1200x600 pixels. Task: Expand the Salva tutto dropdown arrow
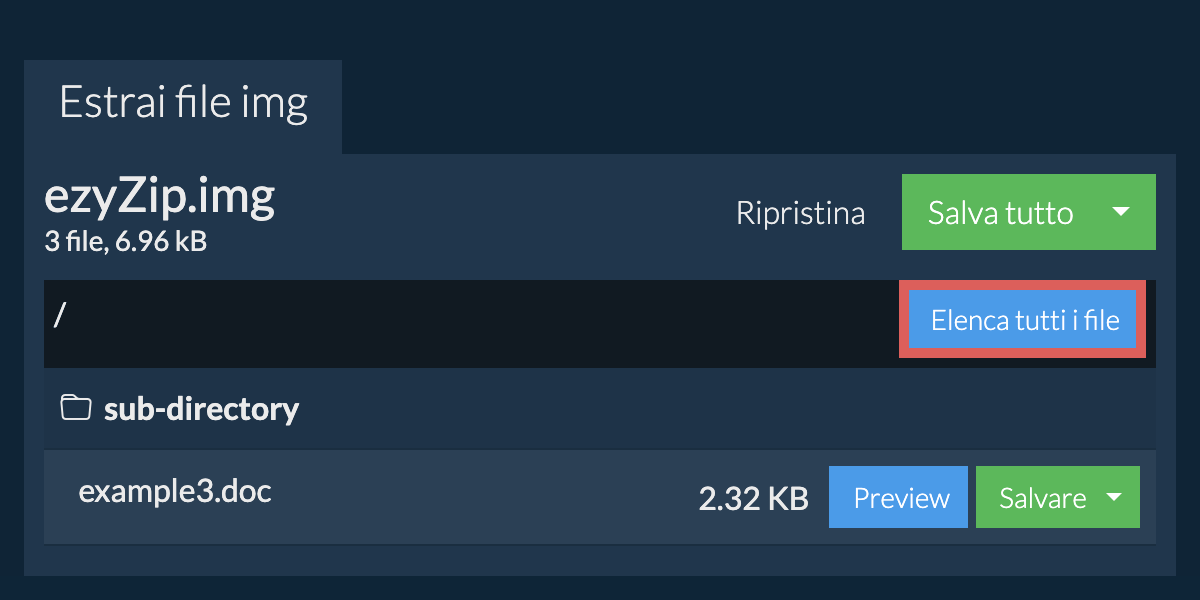click(x=1121, y=212)
